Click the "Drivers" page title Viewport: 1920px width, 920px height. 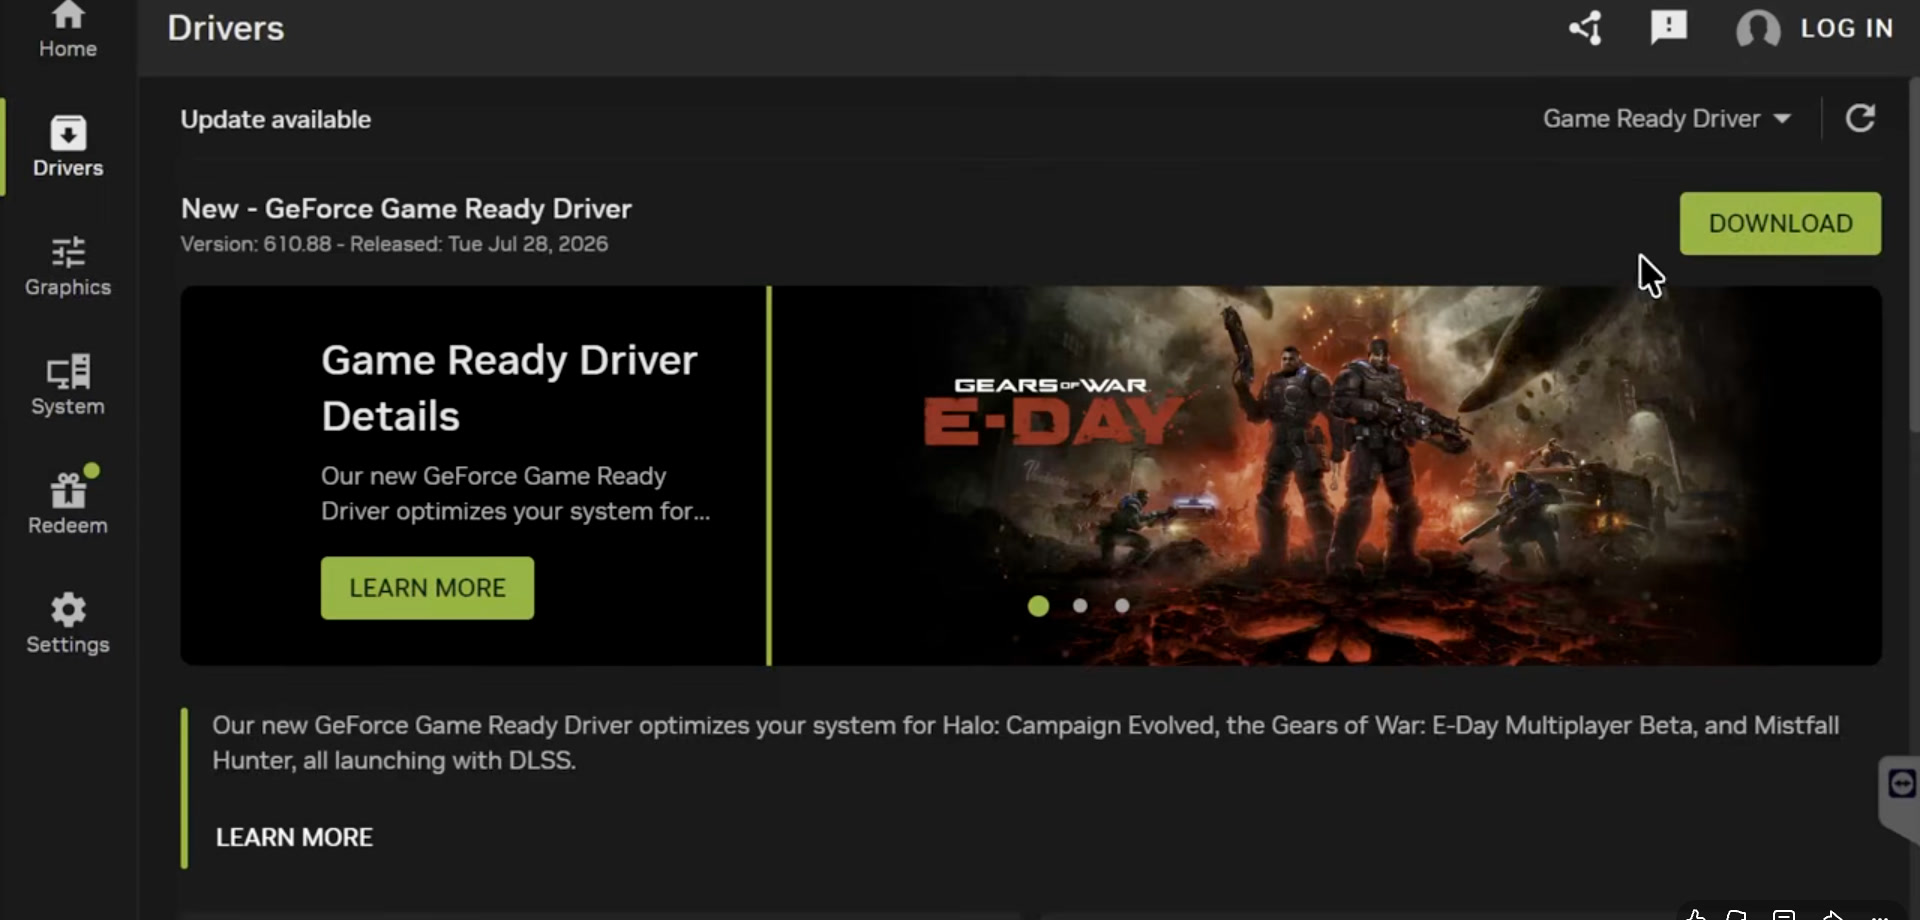coord(225,28)
